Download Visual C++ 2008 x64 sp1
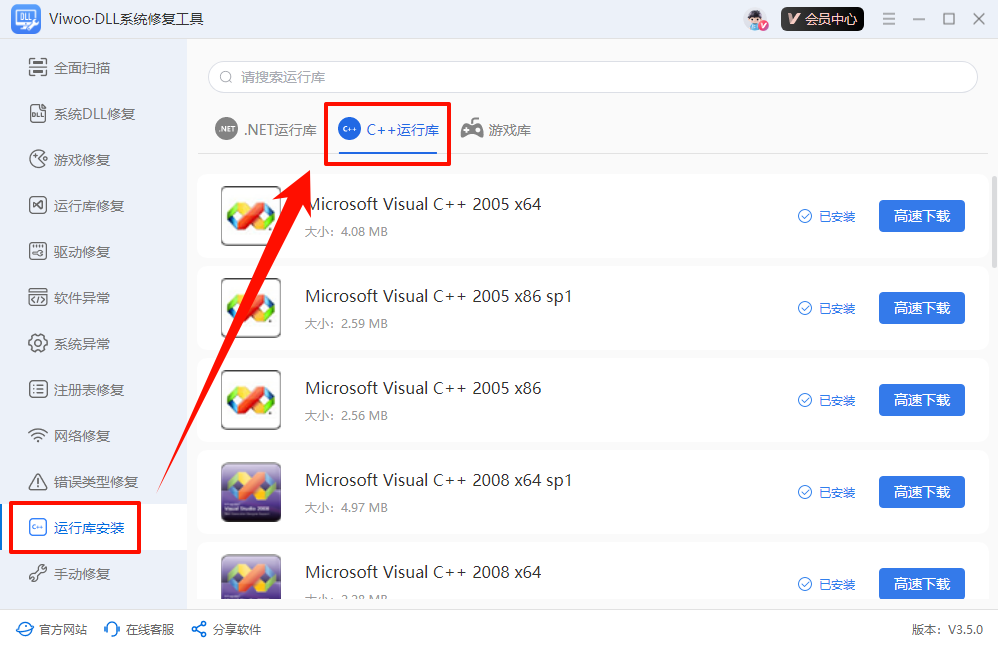Screen dimensions: 998x648 [921, 492]
